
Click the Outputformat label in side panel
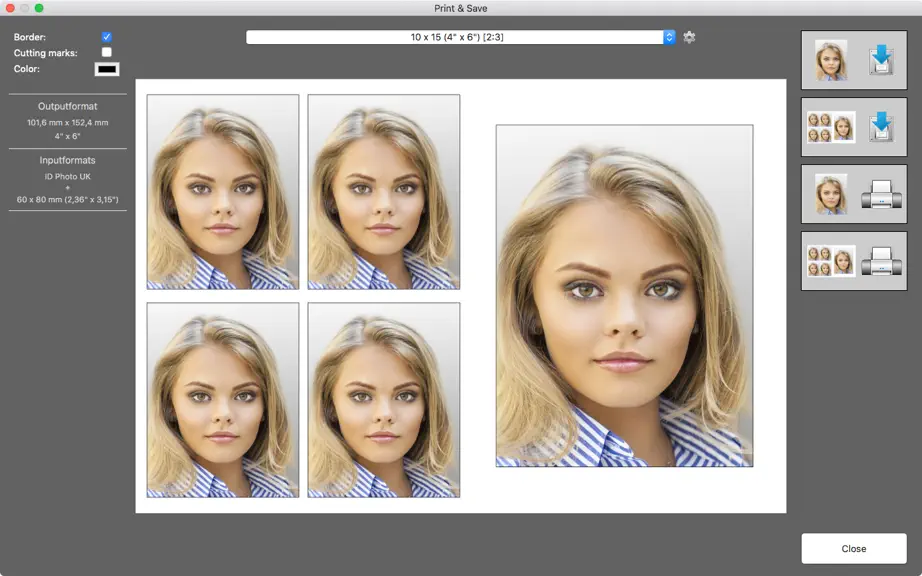click(x=68, y=106)
